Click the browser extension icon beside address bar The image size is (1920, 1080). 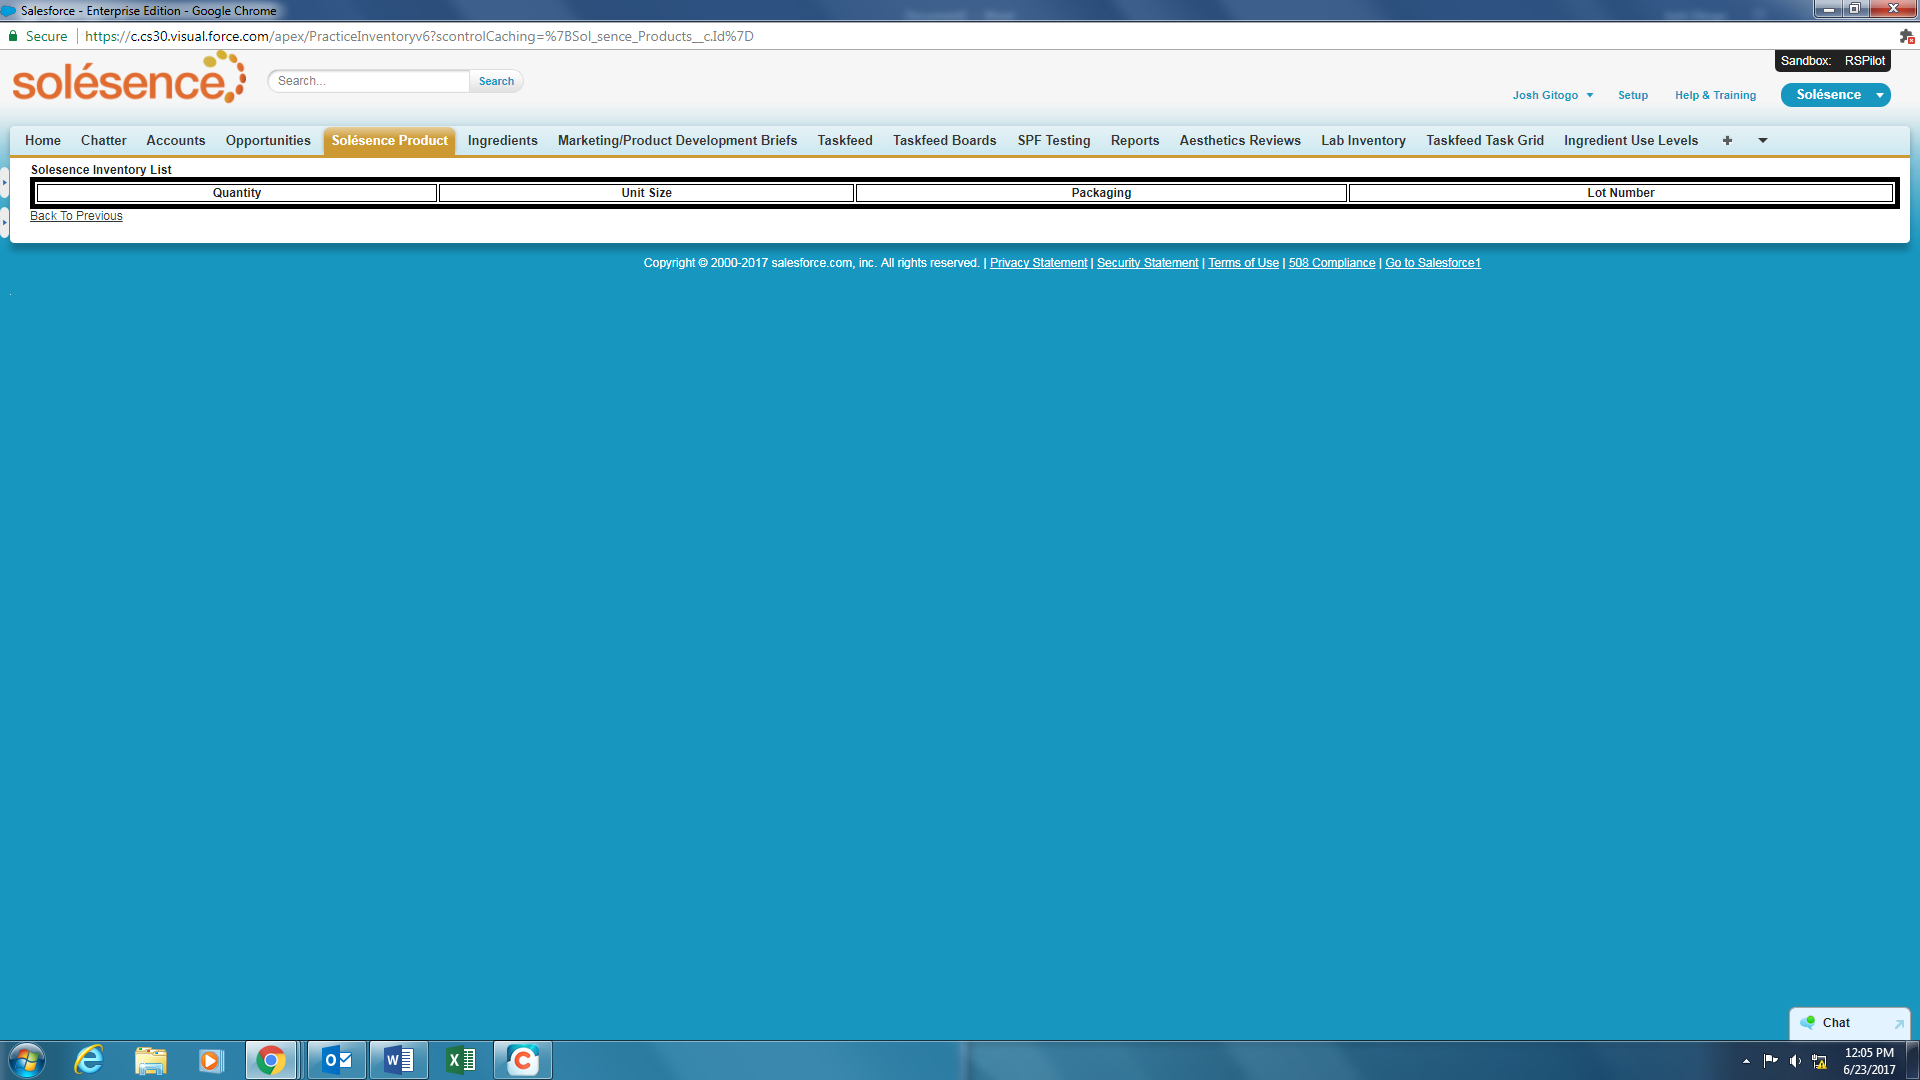point(1906,36)
